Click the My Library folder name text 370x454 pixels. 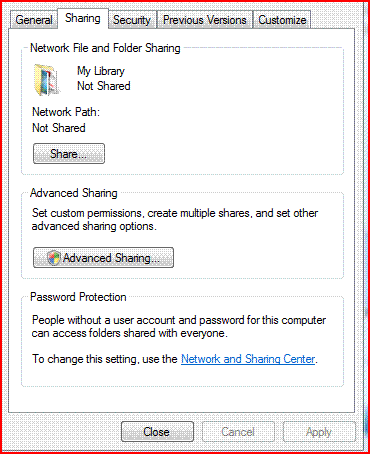[101, 71]
